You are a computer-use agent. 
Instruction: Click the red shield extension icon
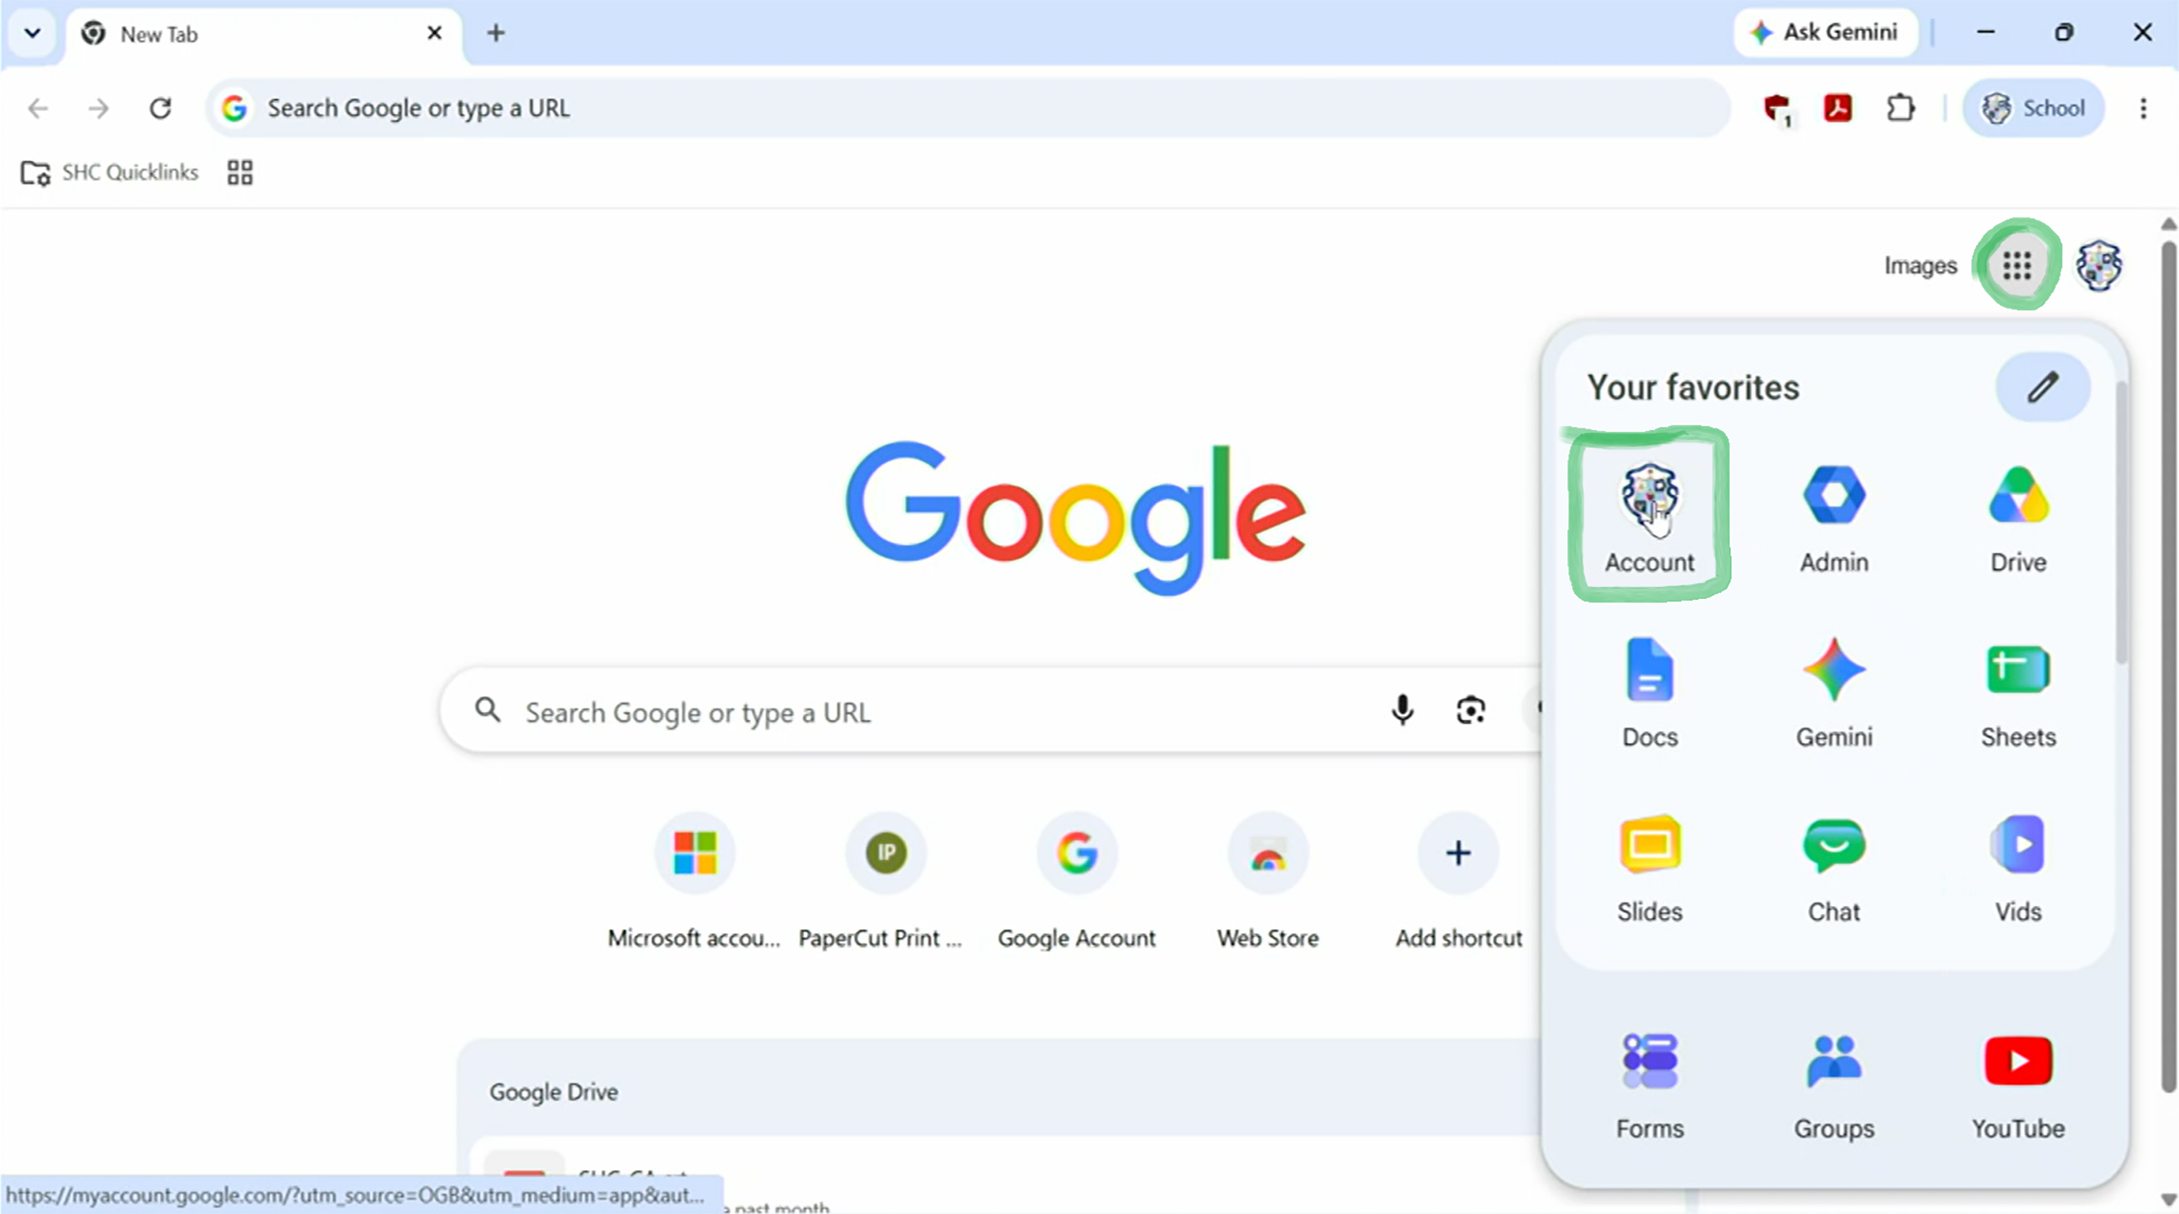click(x=1776, y=108)
